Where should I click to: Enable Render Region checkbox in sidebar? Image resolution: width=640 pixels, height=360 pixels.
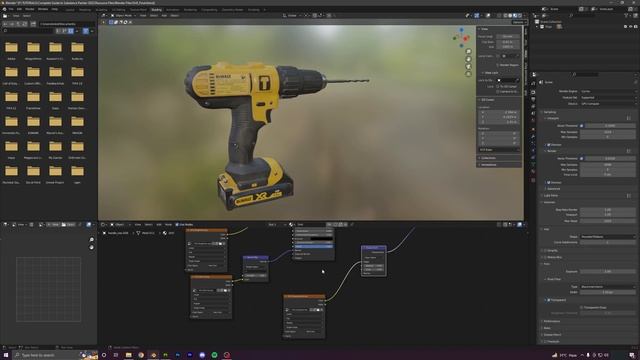(x=498, y=65)
